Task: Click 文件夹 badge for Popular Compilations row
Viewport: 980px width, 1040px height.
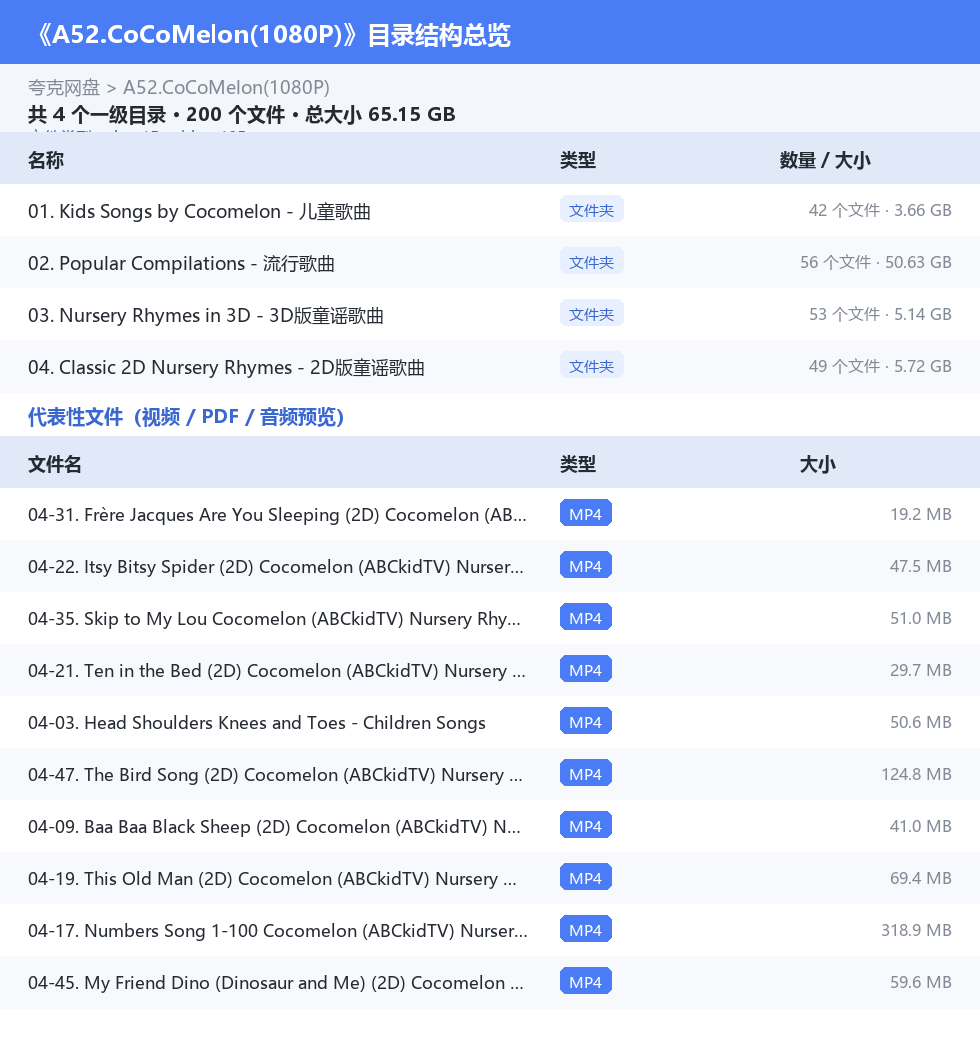Action: (x=591, y=261)
